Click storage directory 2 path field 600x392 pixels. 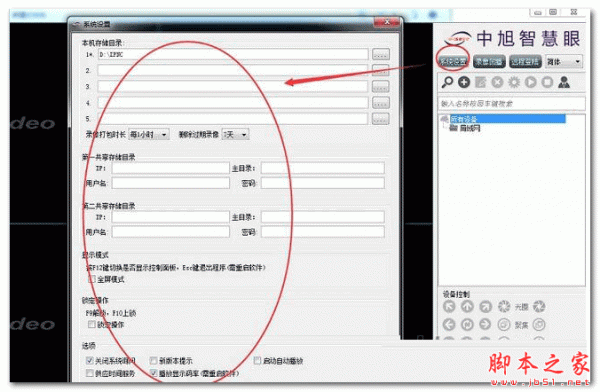233,70
